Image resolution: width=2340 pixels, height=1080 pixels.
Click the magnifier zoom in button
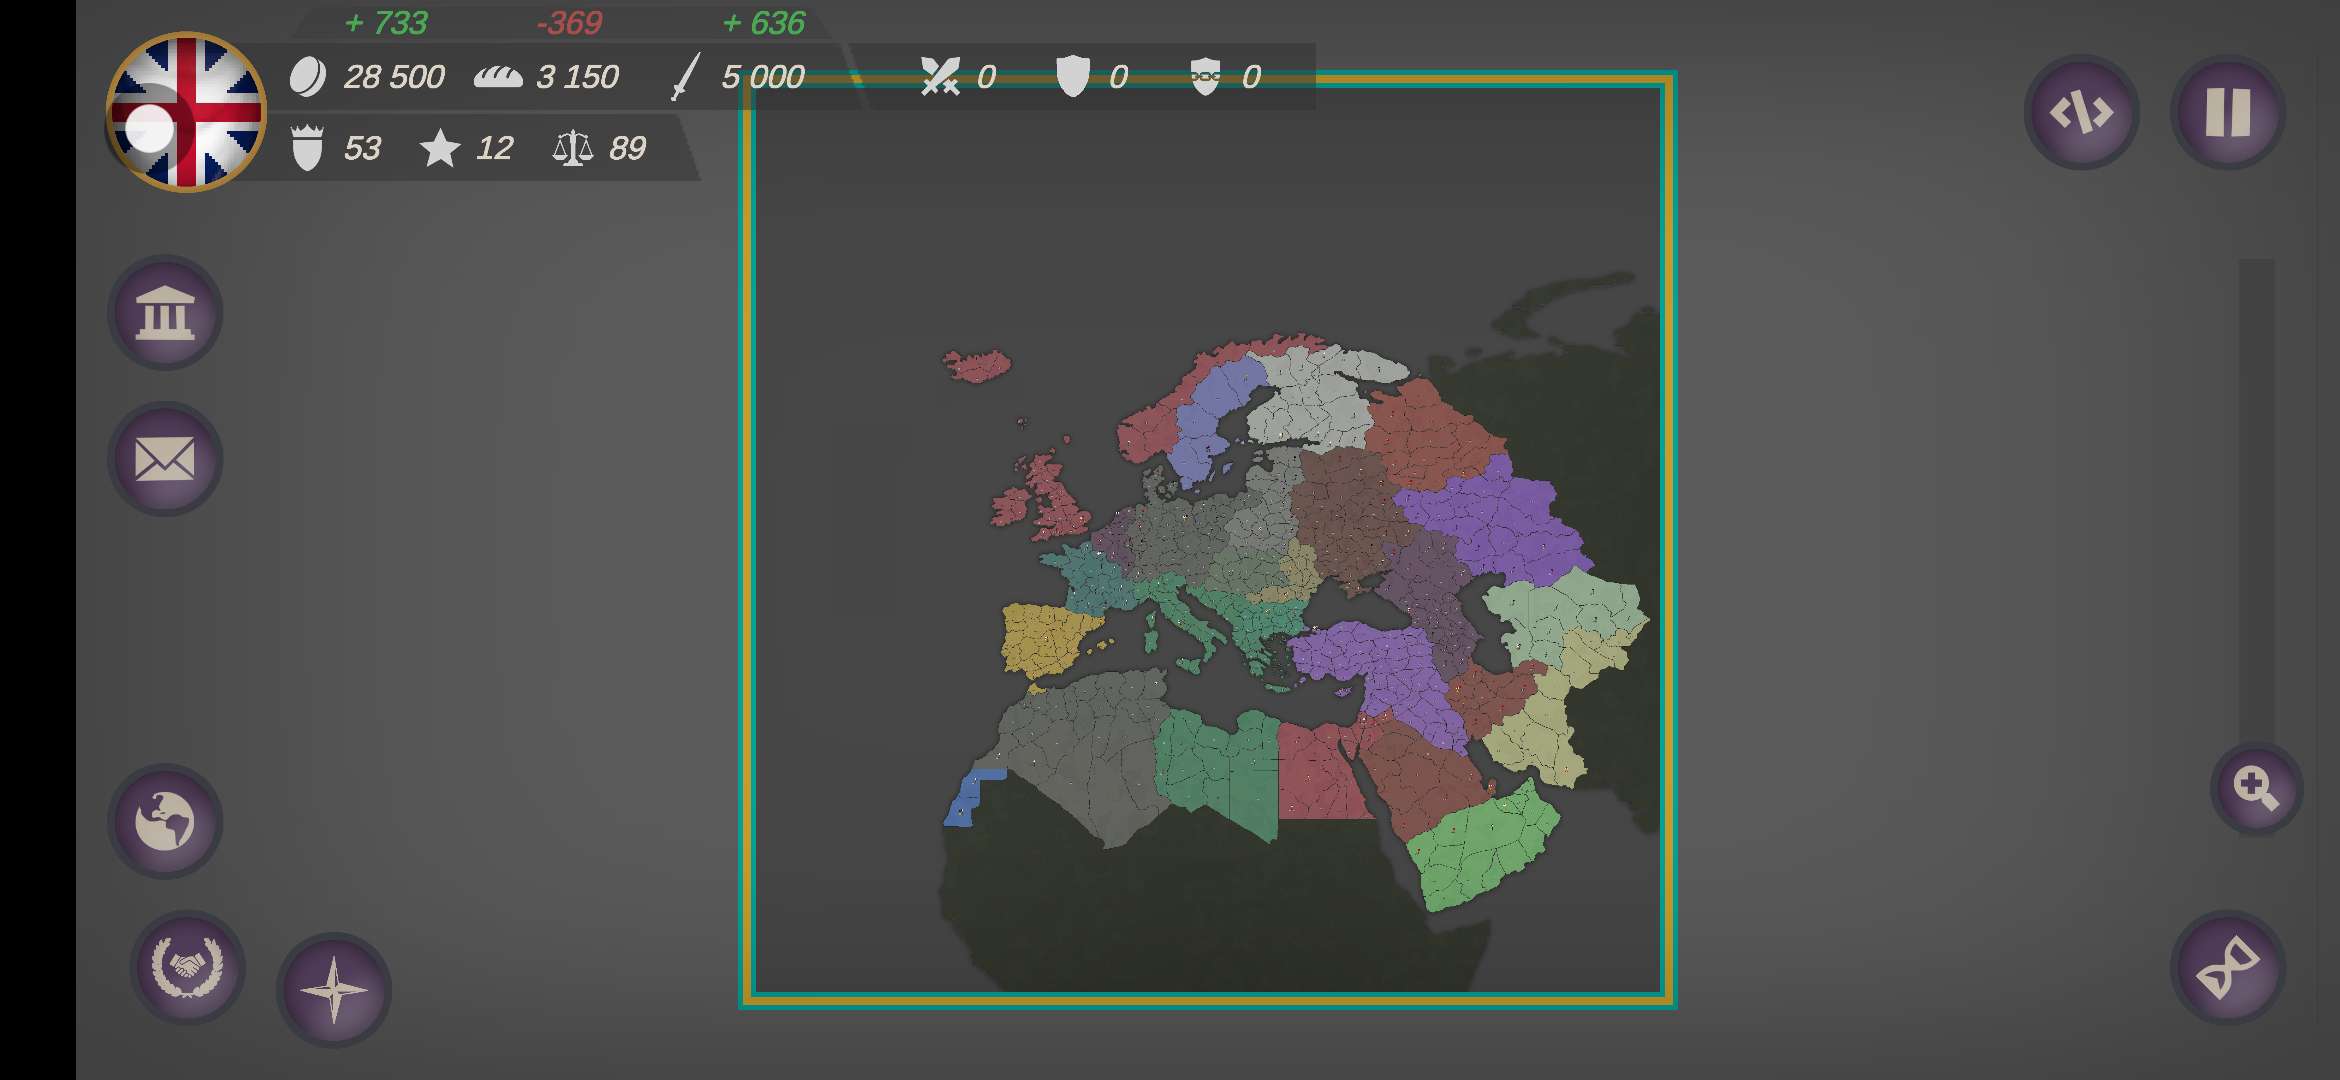[2256, 789]
